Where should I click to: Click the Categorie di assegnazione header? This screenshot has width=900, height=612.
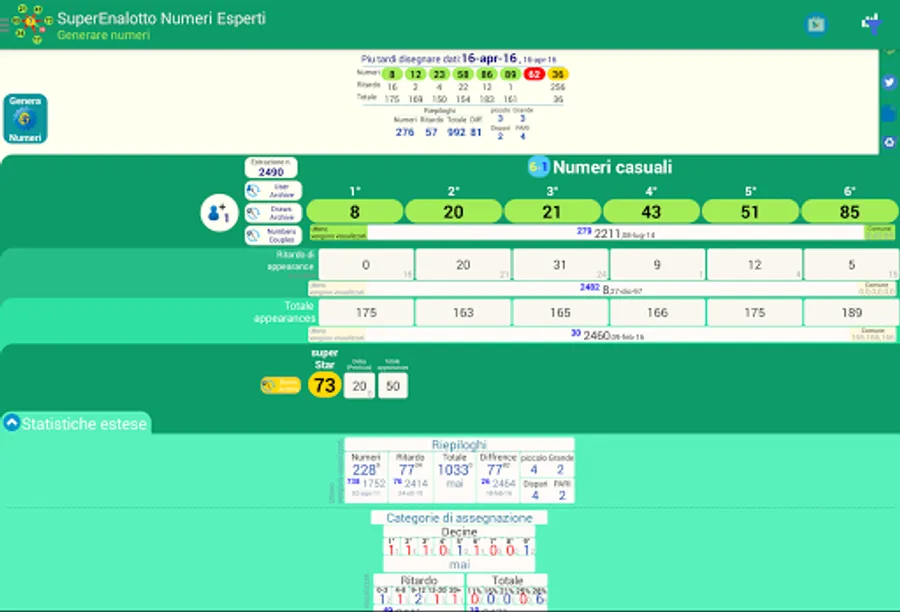coord(459,518)
